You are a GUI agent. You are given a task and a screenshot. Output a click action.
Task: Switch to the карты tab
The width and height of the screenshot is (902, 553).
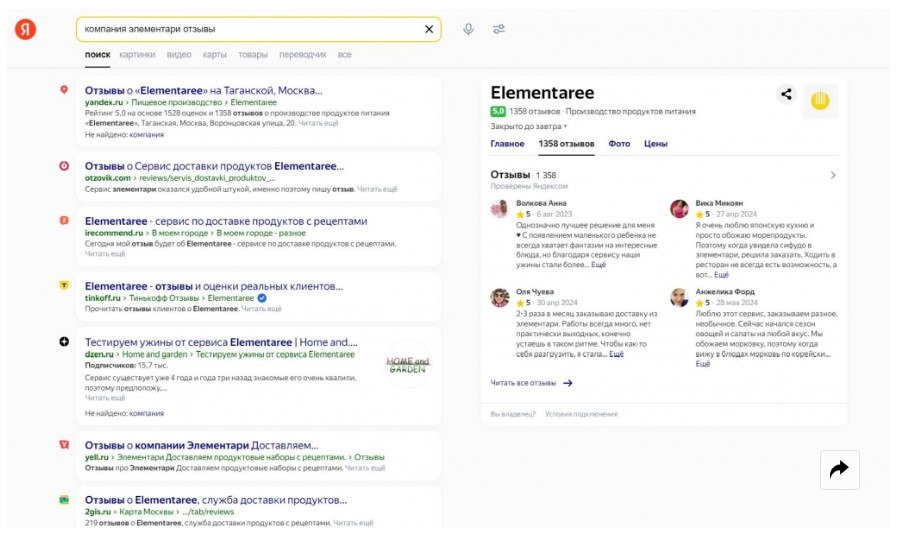(x=215, y=55)
